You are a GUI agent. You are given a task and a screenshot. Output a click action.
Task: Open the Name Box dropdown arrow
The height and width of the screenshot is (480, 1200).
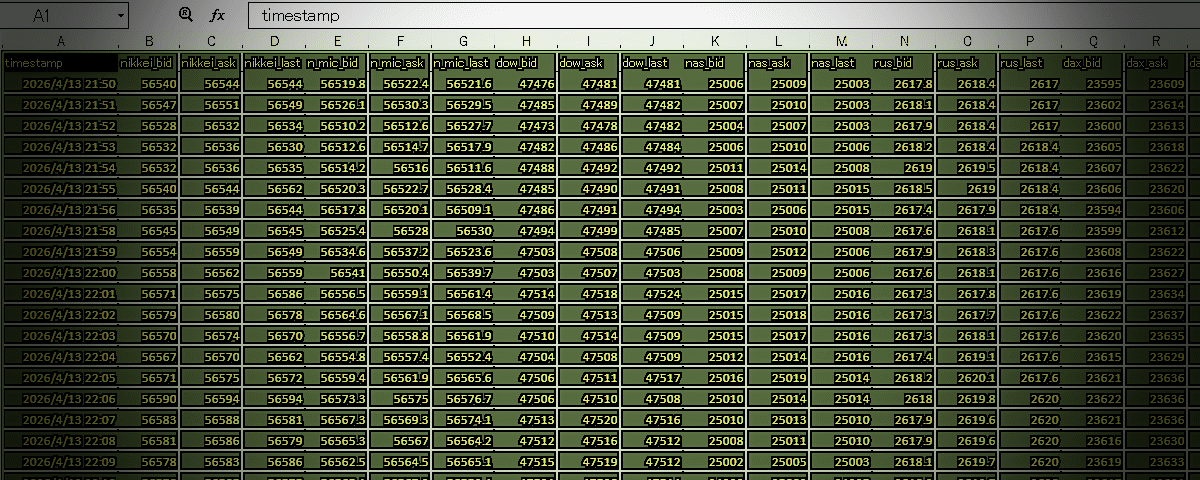120,15
